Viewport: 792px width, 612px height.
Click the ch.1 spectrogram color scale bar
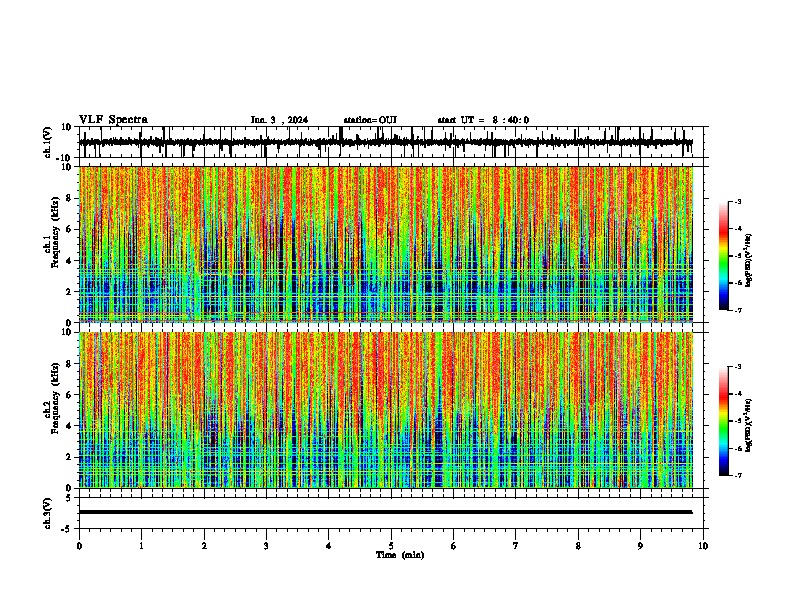coord(724,256)
